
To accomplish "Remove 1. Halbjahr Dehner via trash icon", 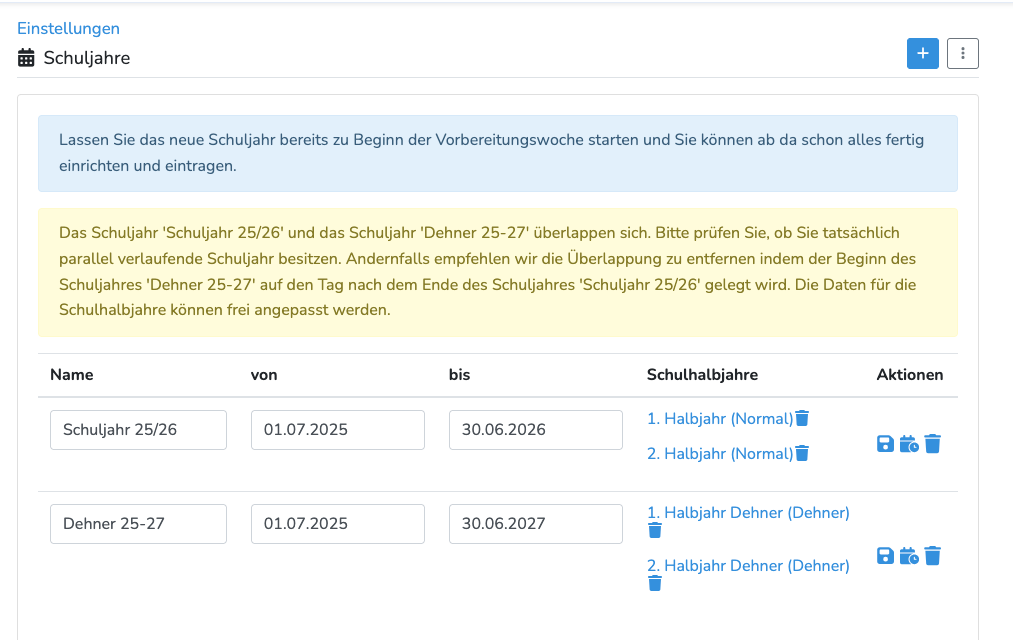I will pyautogui.click(x=655, y=531).
